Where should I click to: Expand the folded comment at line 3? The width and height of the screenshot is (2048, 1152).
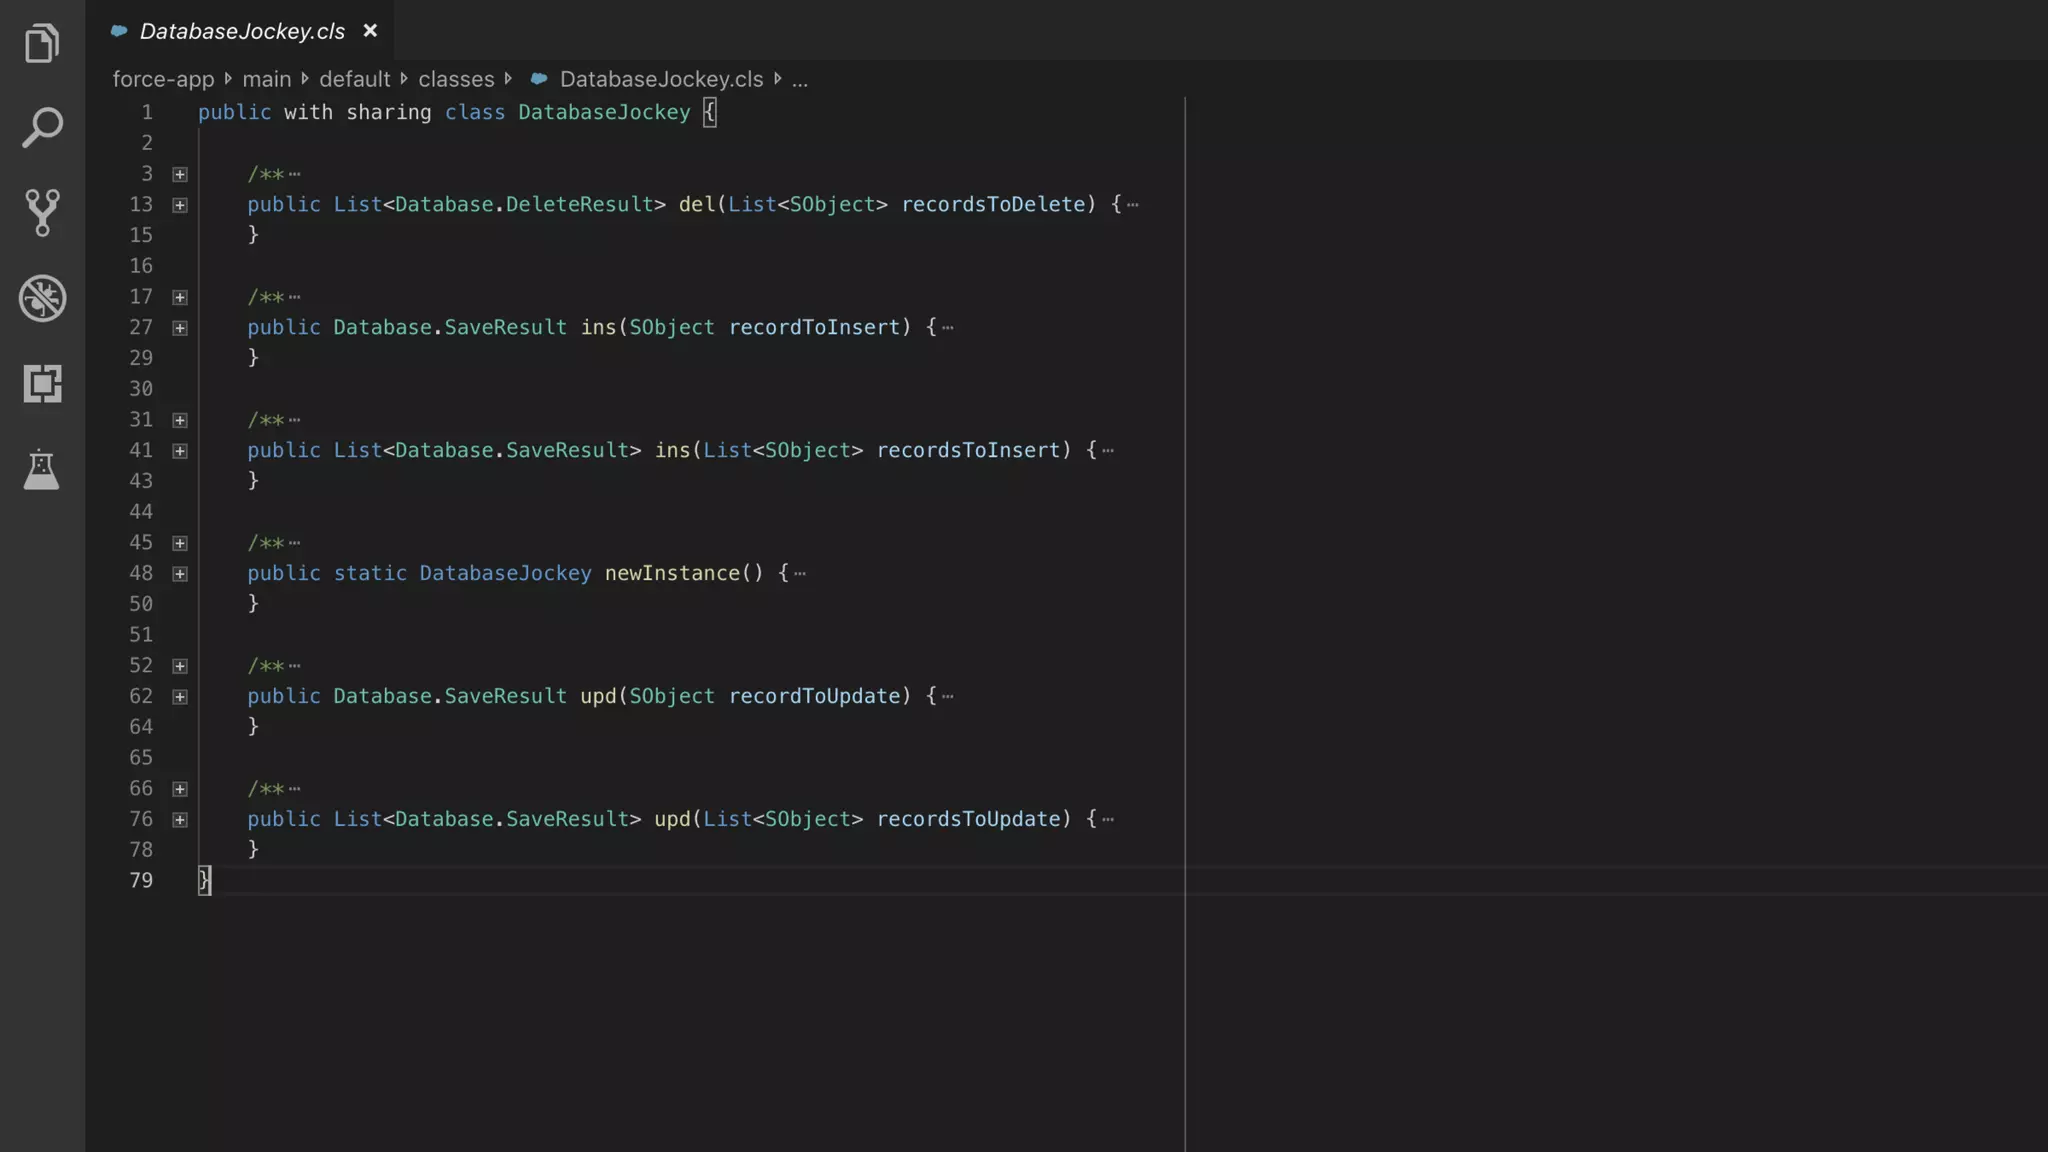coord(180,174)
